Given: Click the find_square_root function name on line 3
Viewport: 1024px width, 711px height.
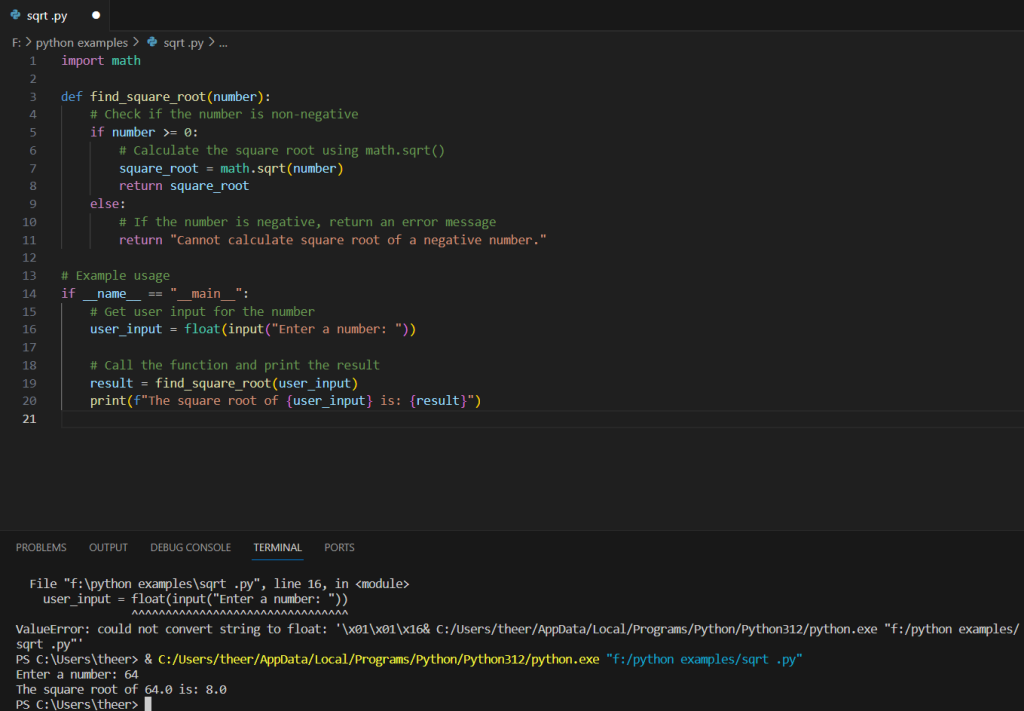Looking at the screenshot, I should coord(147,97).
